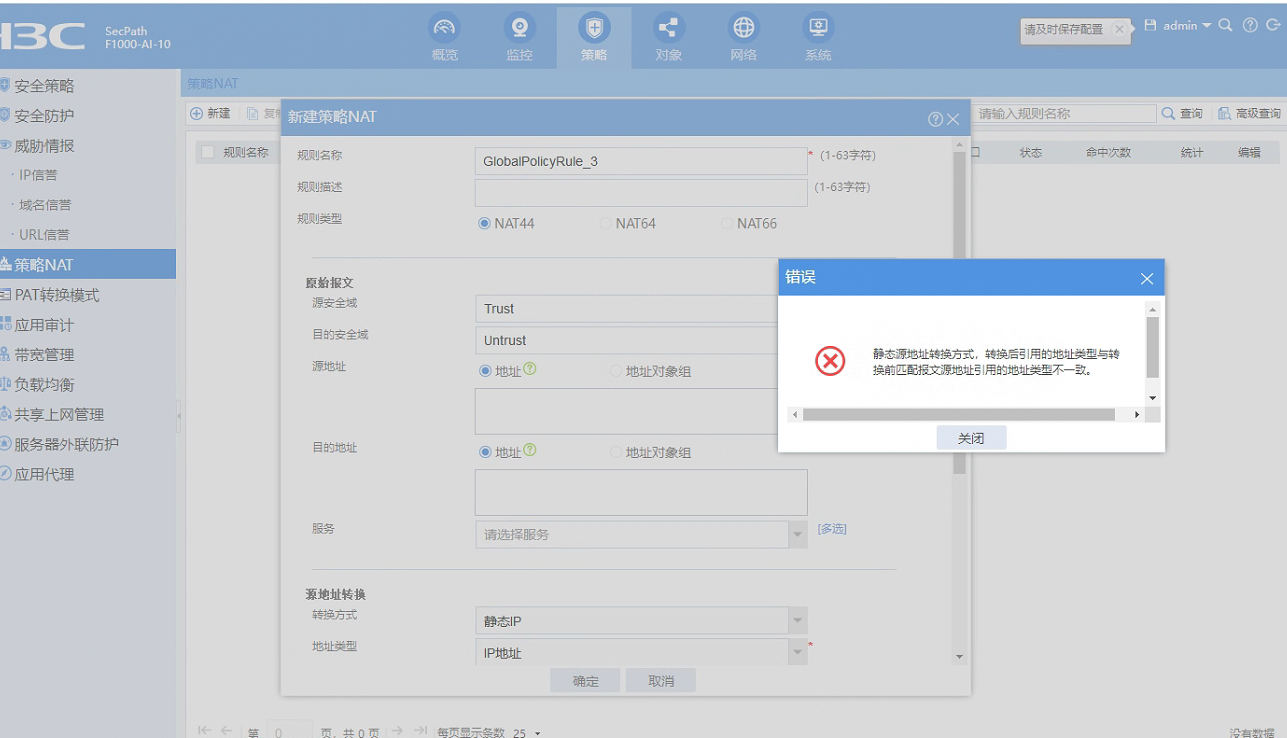Expand 威胁情报 in the sidebar
This screenshot has width=1287, height=738.
(44, 146)
